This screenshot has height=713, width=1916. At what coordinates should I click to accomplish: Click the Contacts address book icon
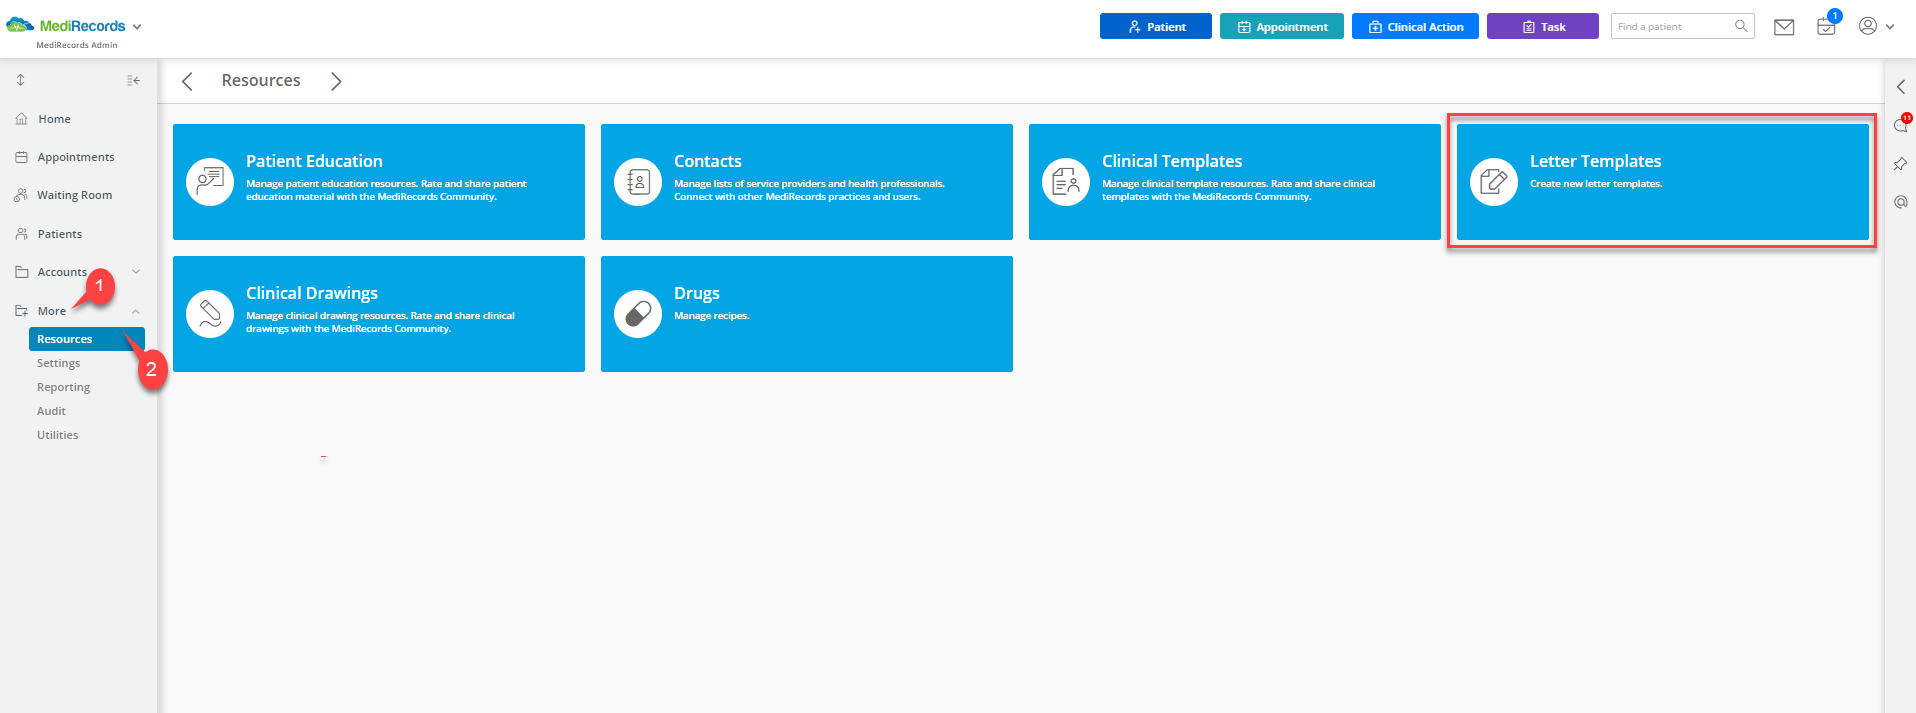click(638, 182)
